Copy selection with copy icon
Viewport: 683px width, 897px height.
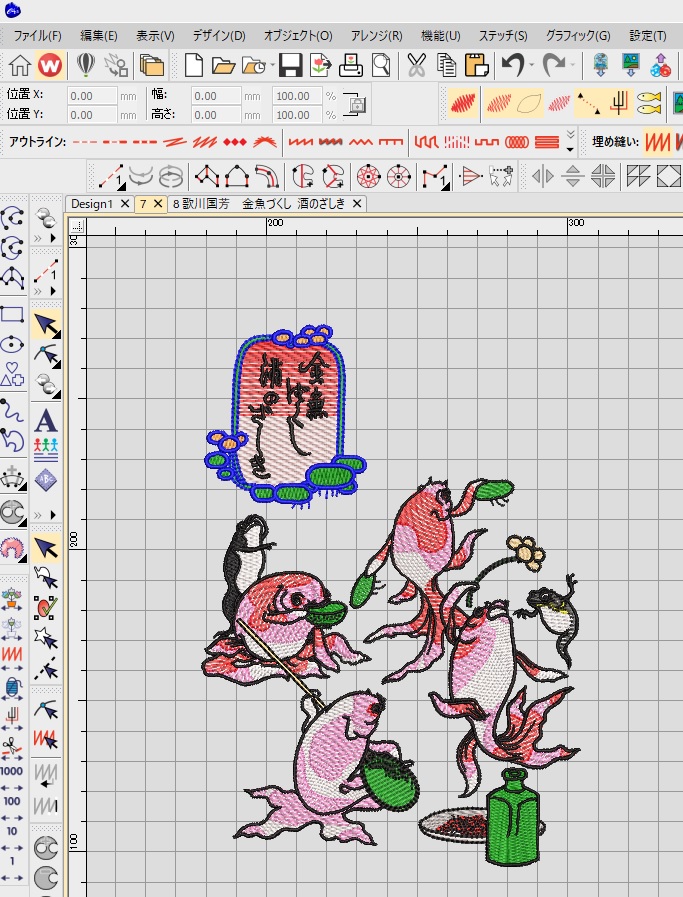pyautogui.click(x=446, y=65)
